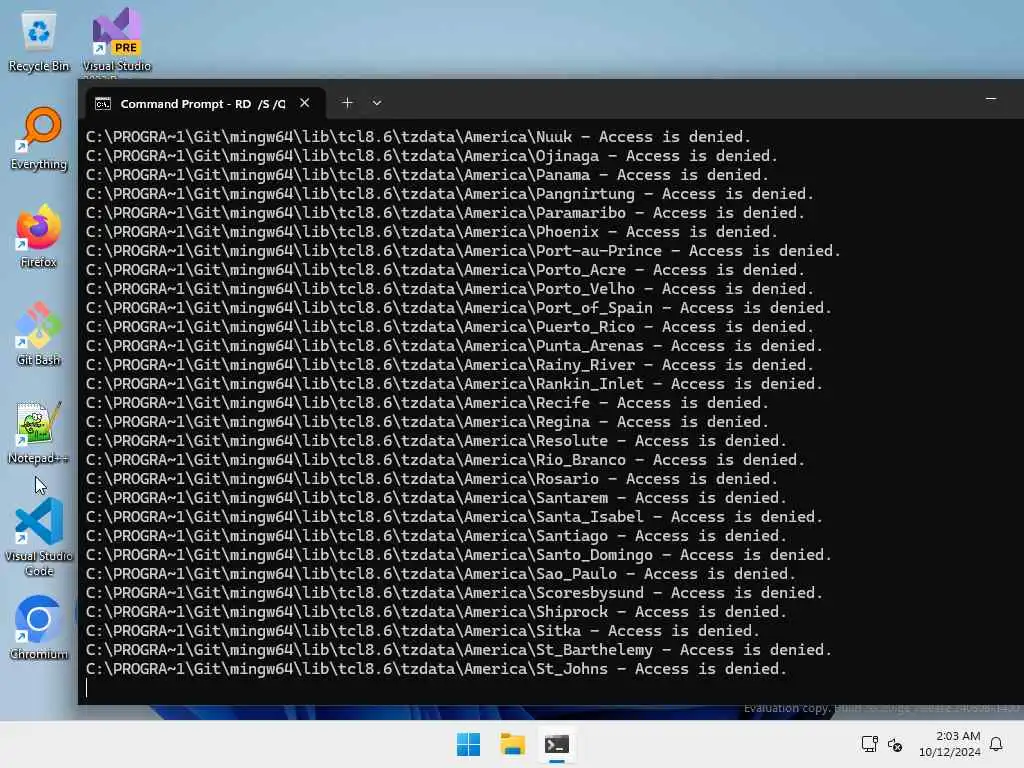1024x768 pixels.
Task: Click the line ending with America\Nuuk
Action: tap(419, 137)
